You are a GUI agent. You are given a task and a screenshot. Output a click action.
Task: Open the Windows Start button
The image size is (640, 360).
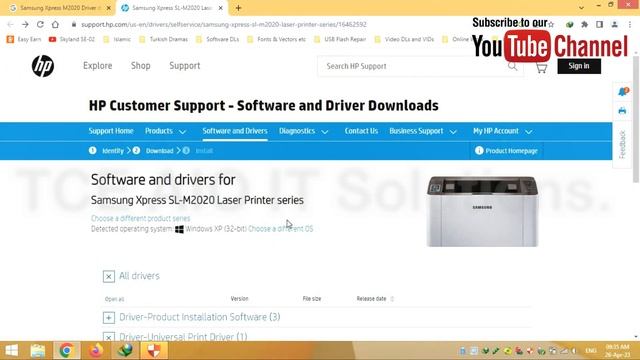[x=12, y=350]
